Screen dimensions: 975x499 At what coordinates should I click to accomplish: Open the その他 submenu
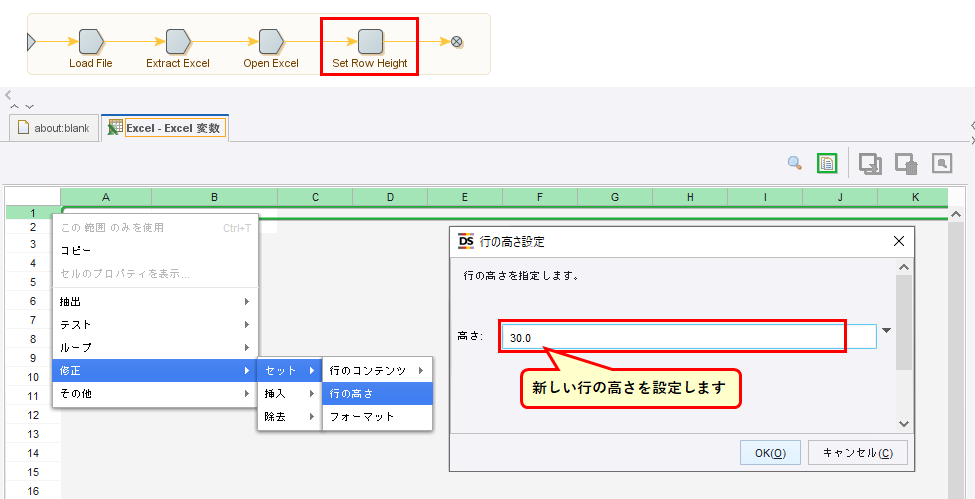155,394
